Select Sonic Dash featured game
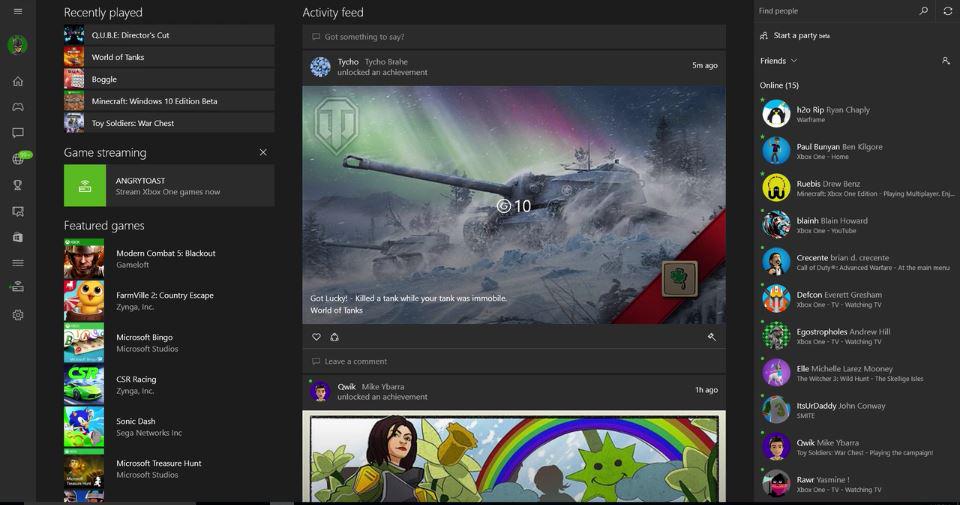Screen dimensions: 961x505 click(x=169, y=427)
